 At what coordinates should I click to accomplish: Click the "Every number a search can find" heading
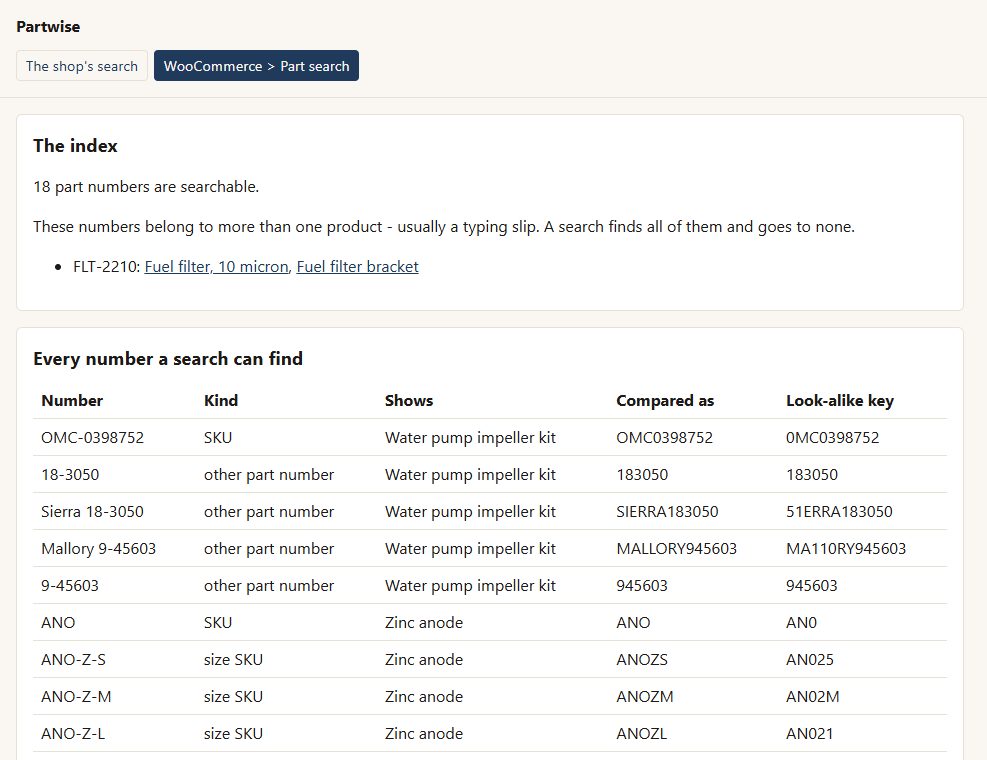click(x=168, y=359)
